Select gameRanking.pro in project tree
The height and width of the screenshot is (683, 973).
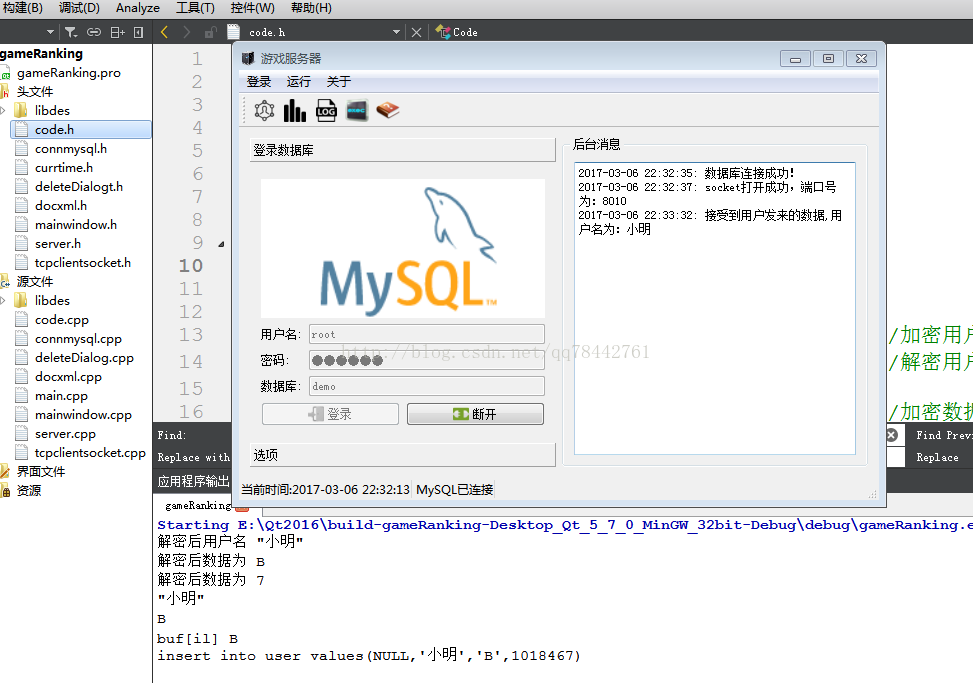[x=68, y=73]
